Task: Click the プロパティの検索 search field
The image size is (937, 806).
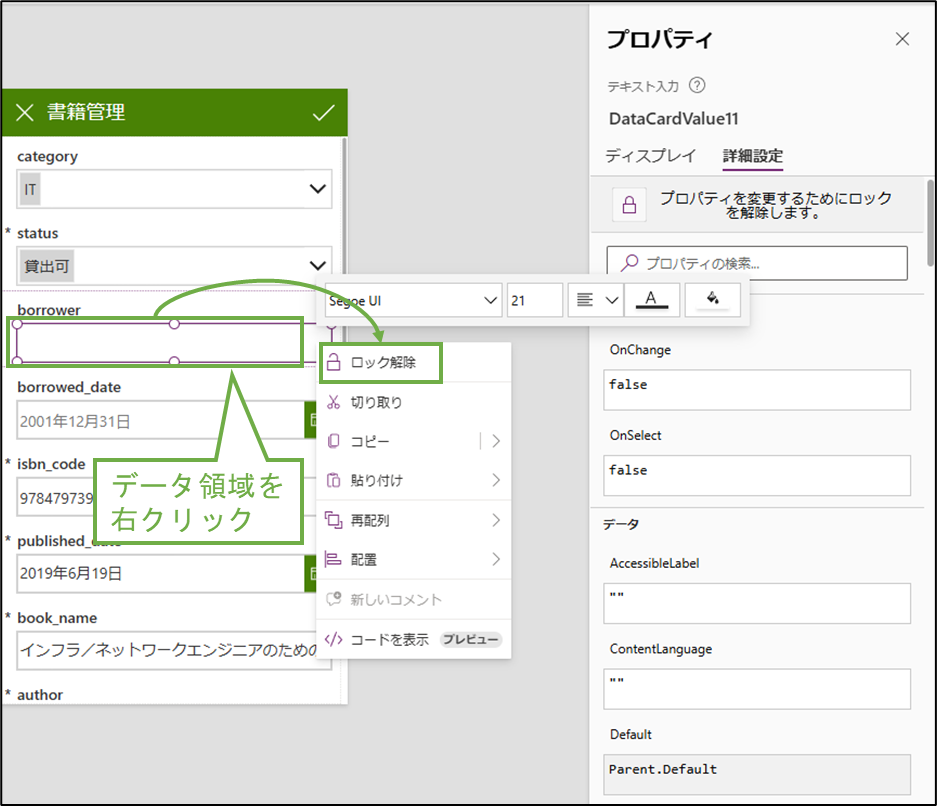Action: coord(757,263)
